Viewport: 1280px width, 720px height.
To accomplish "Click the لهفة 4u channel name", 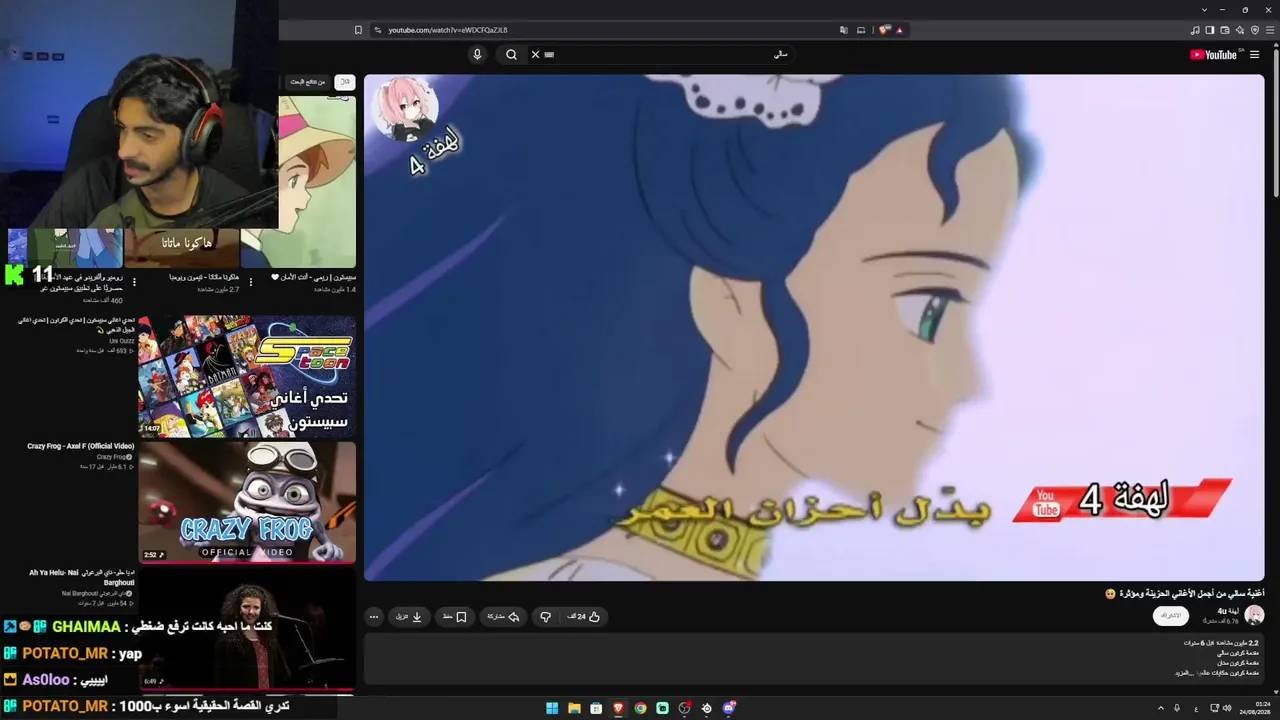I will pyautogui.click(x=1228, y=610).
